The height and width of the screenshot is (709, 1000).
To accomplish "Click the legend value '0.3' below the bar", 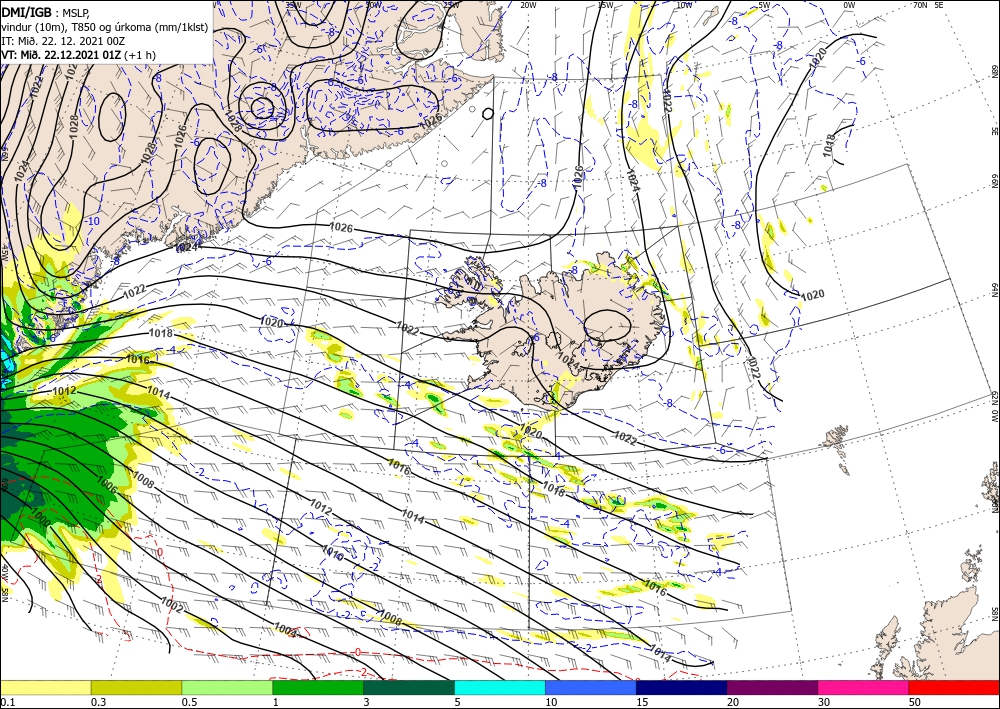I will [x=98, y=702].
